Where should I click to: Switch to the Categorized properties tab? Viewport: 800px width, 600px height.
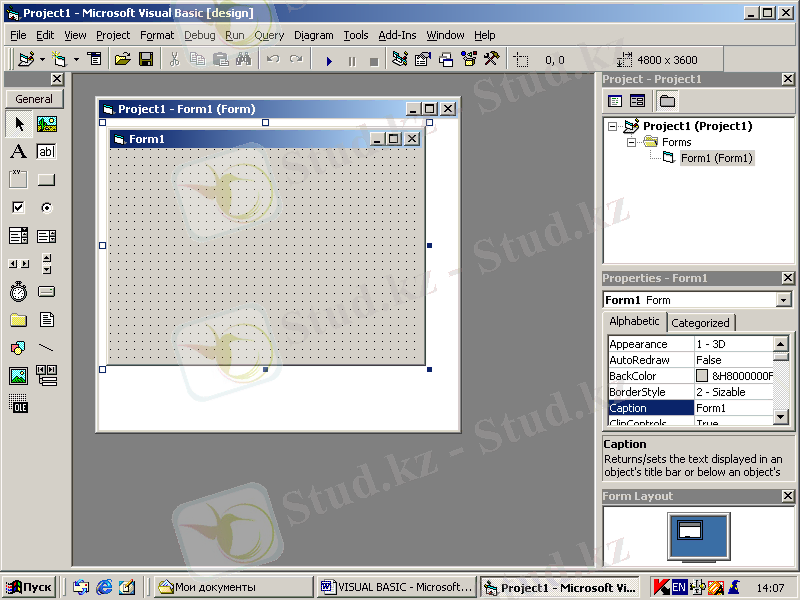[x=701, y=323]
